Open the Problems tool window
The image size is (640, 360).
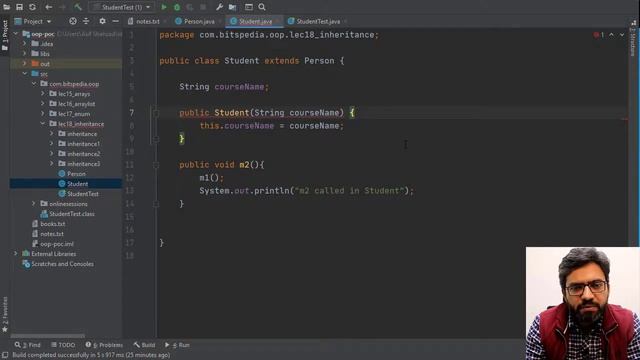tap(104, 345)
